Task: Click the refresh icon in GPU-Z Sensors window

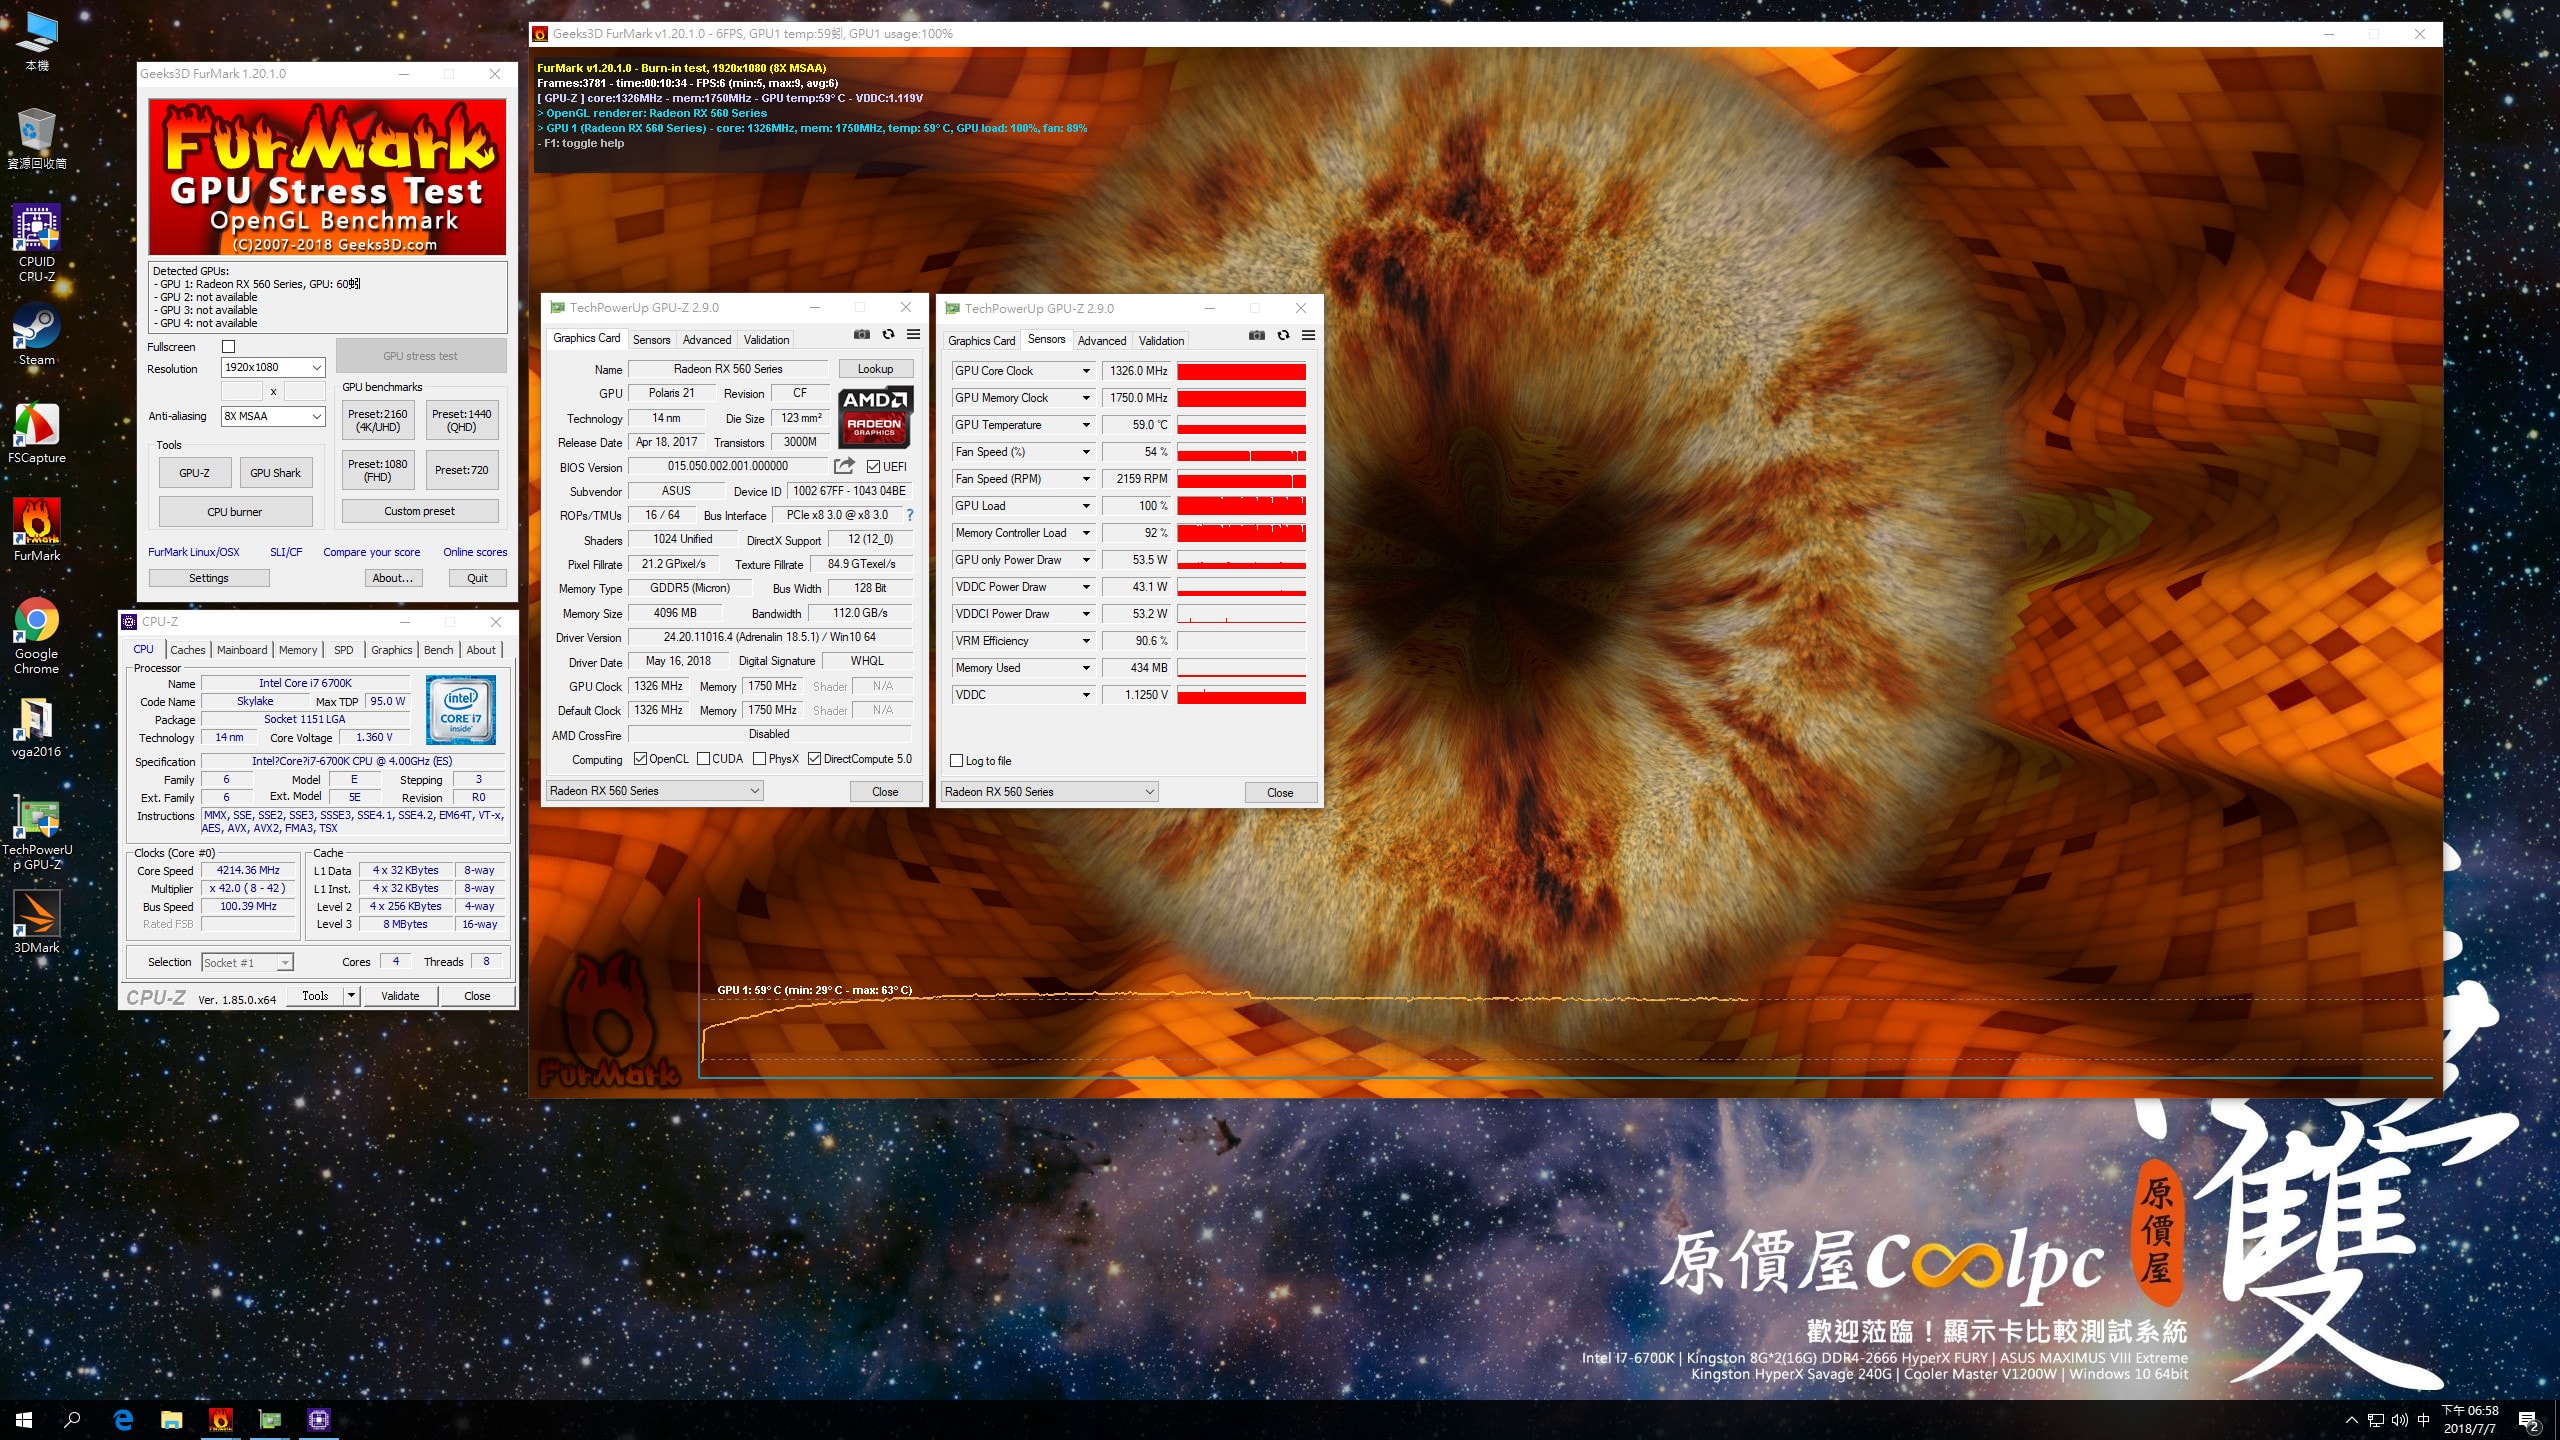Action: pos(1283,336)
